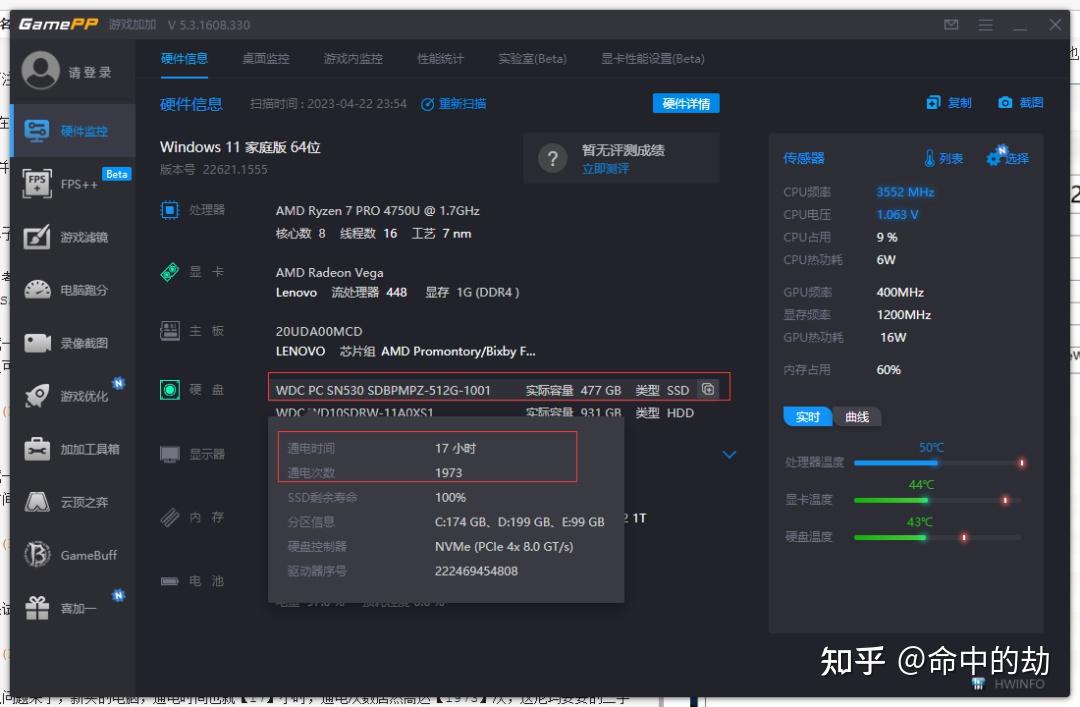Click the CPU频率 3552 MHz value
Viewport: 1080px width, 707px height.
tap(905, 192)
